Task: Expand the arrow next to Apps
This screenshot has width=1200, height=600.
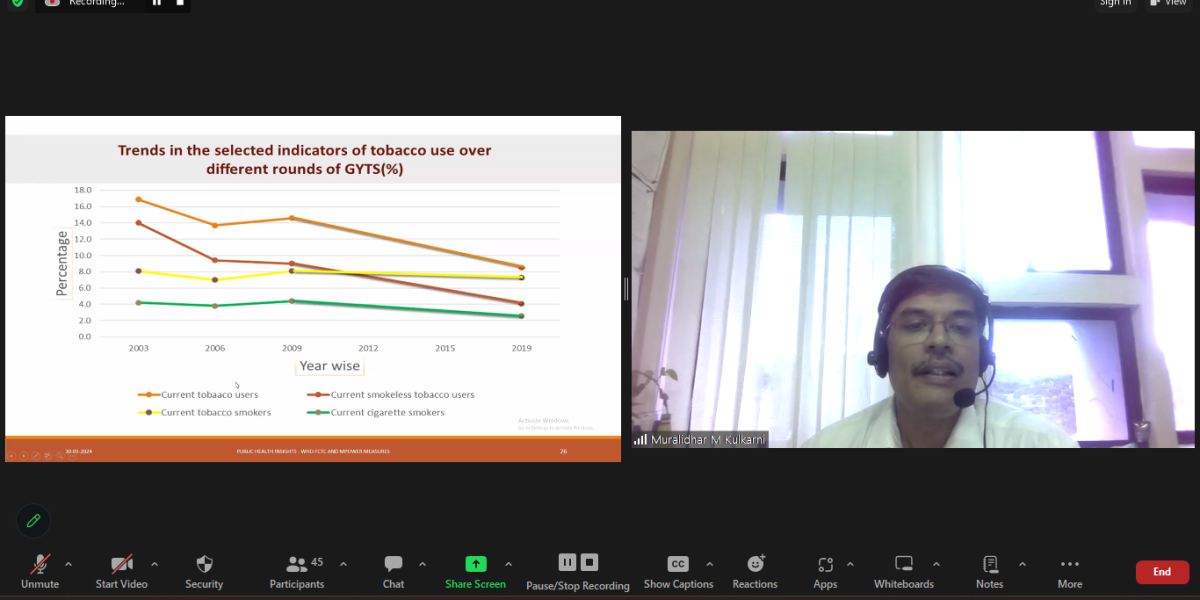Action: tap(850, 564)
